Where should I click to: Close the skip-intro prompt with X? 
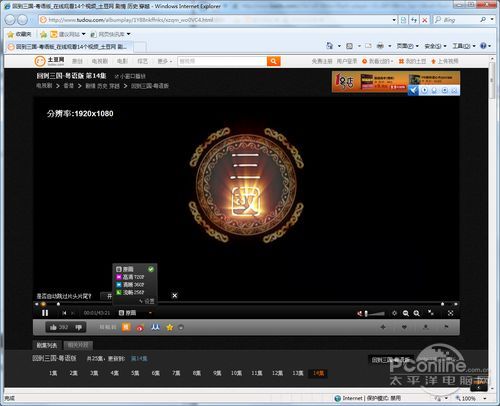tap(175, 296)
